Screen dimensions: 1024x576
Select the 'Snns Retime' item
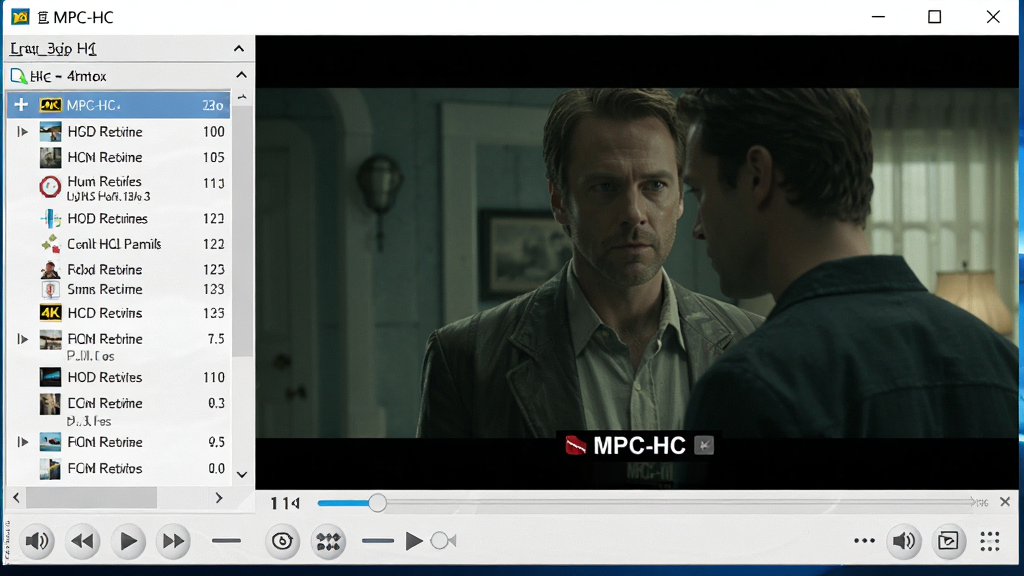118,289
